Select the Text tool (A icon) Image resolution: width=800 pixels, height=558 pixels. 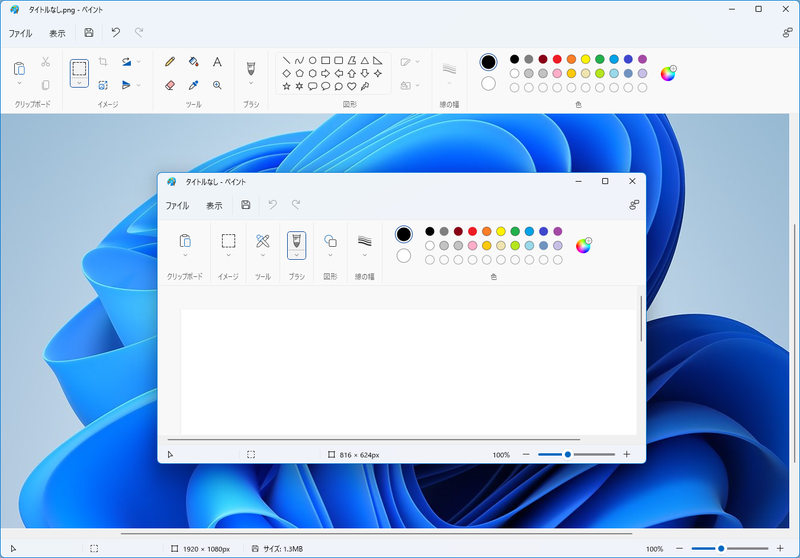(x=217, y=62)
